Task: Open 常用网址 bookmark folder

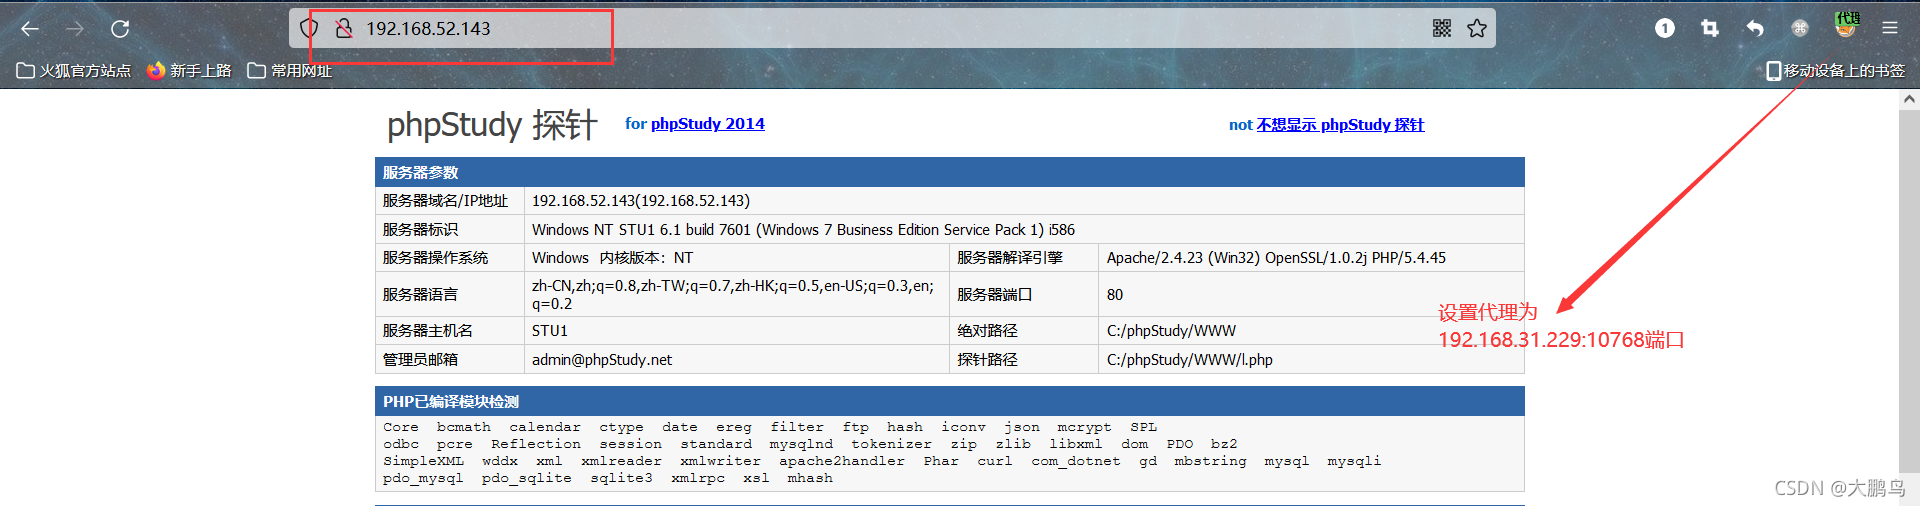Action: coord(290,70)
